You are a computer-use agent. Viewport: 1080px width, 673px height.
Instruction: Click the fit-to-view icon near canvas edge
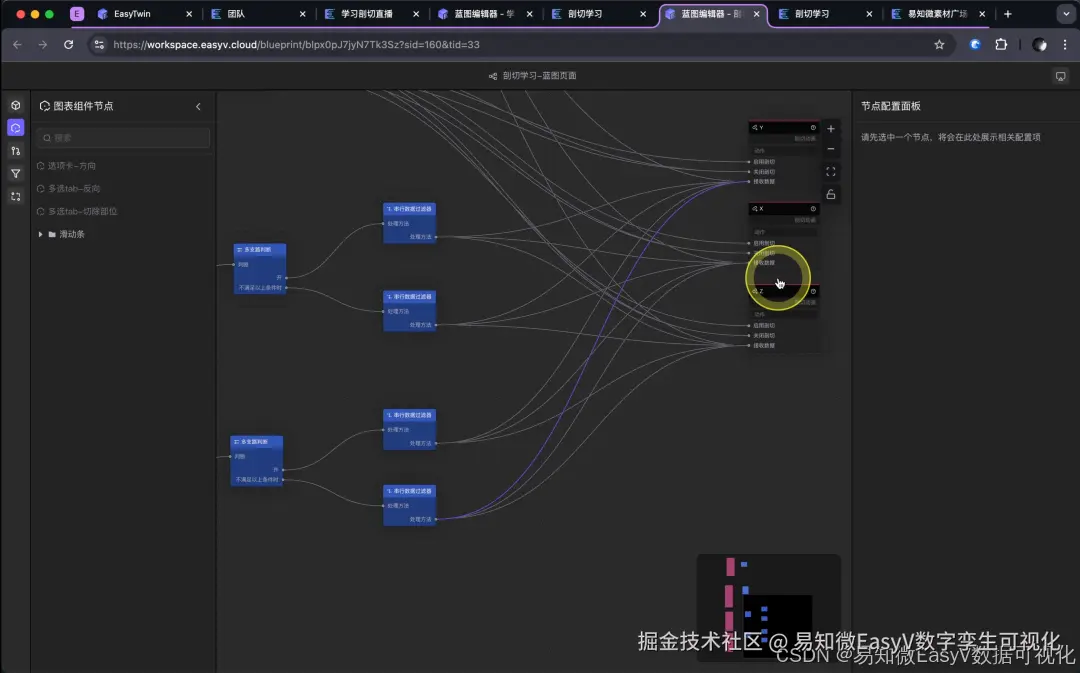click(830, 170)
